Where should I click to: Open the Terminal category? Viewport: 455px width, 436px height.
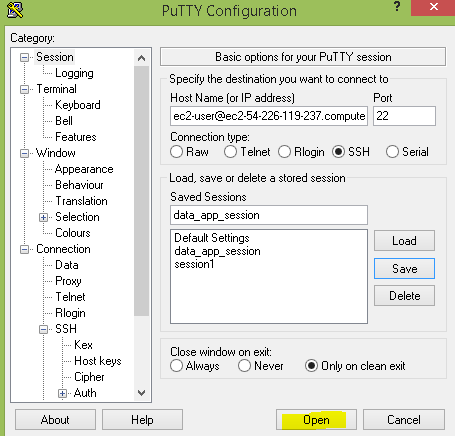(56, 89)
